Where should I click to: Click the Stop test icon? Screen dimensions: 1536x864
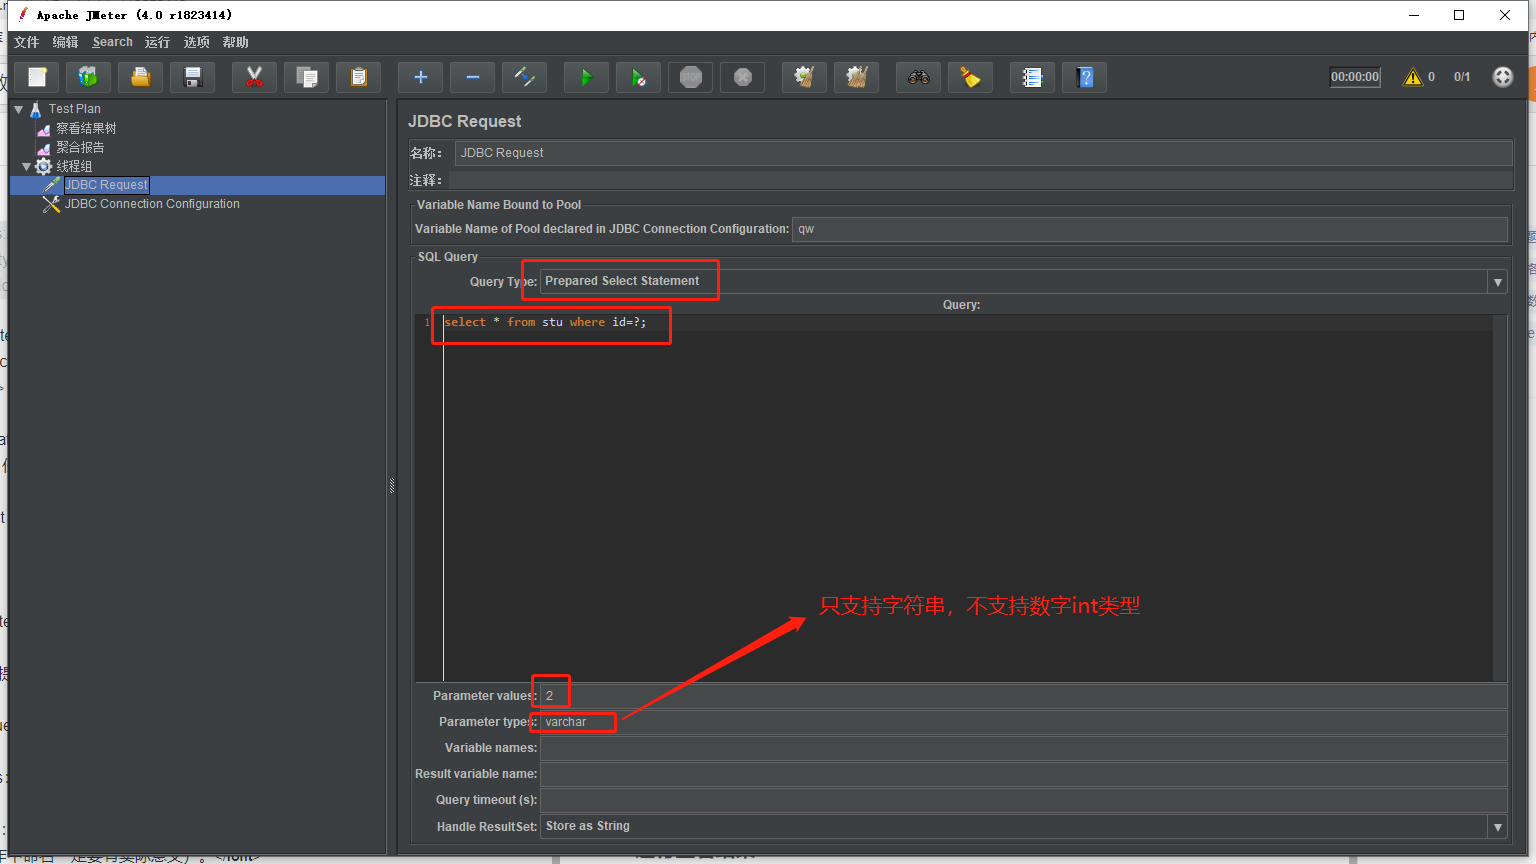[691, 77]
